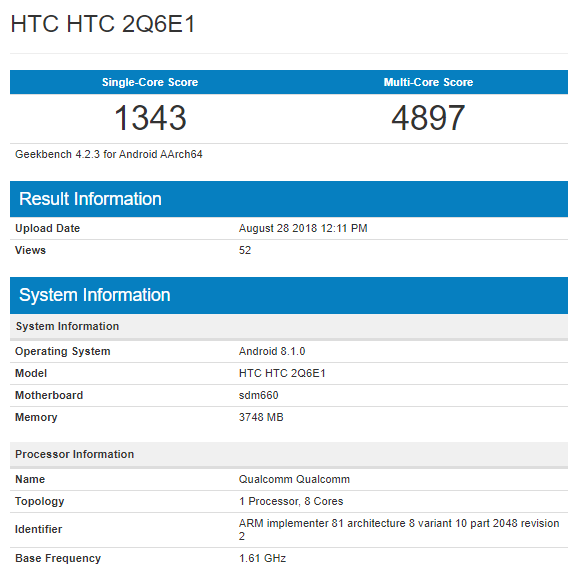Select the Base Frequency label
588x577 pixels.
[58, 558]
